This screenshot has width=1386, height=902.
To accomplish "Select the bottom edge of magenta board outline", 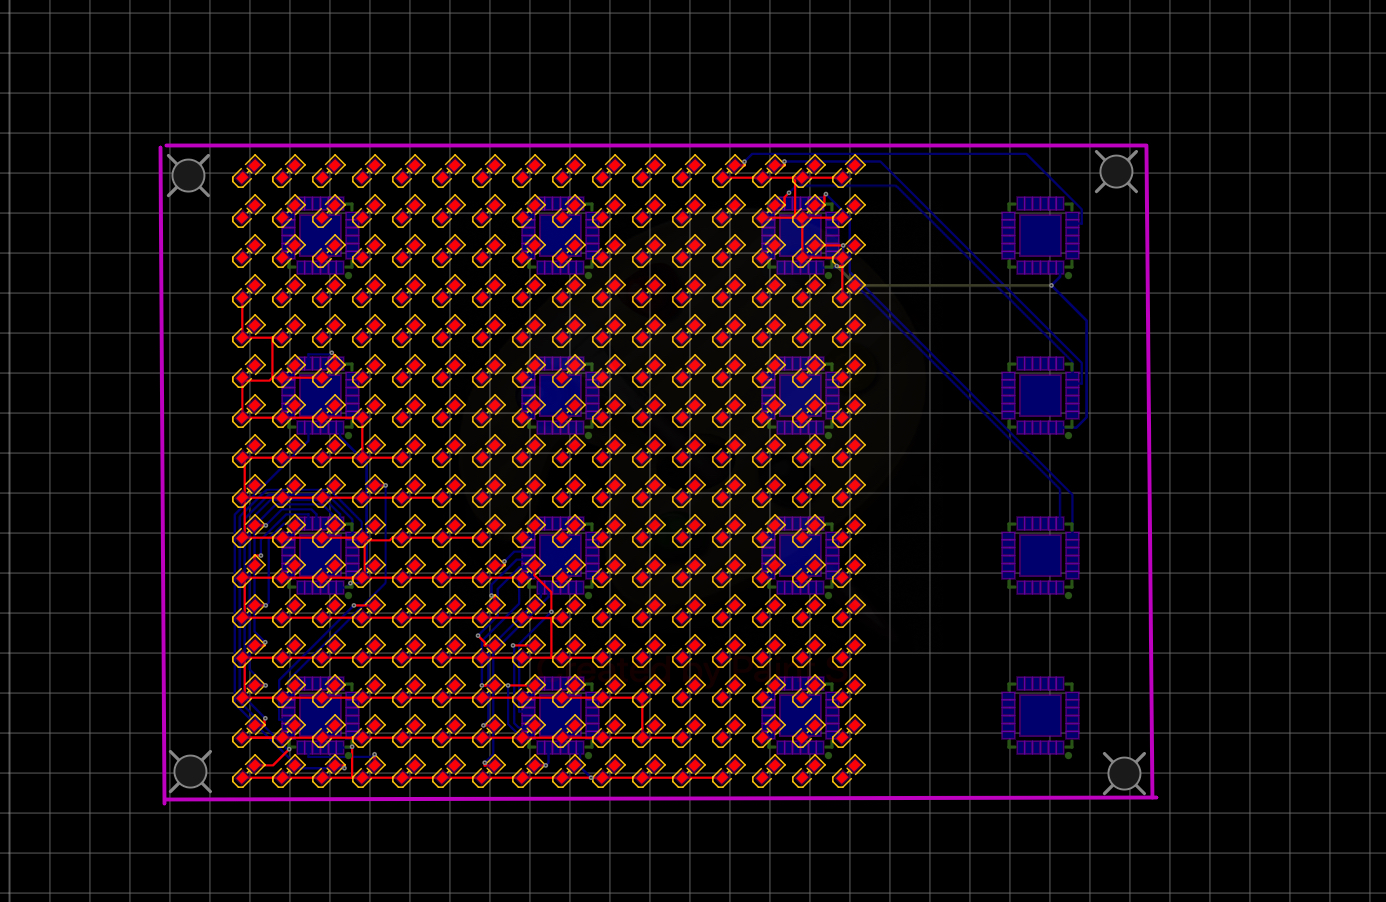I will 650,799.
